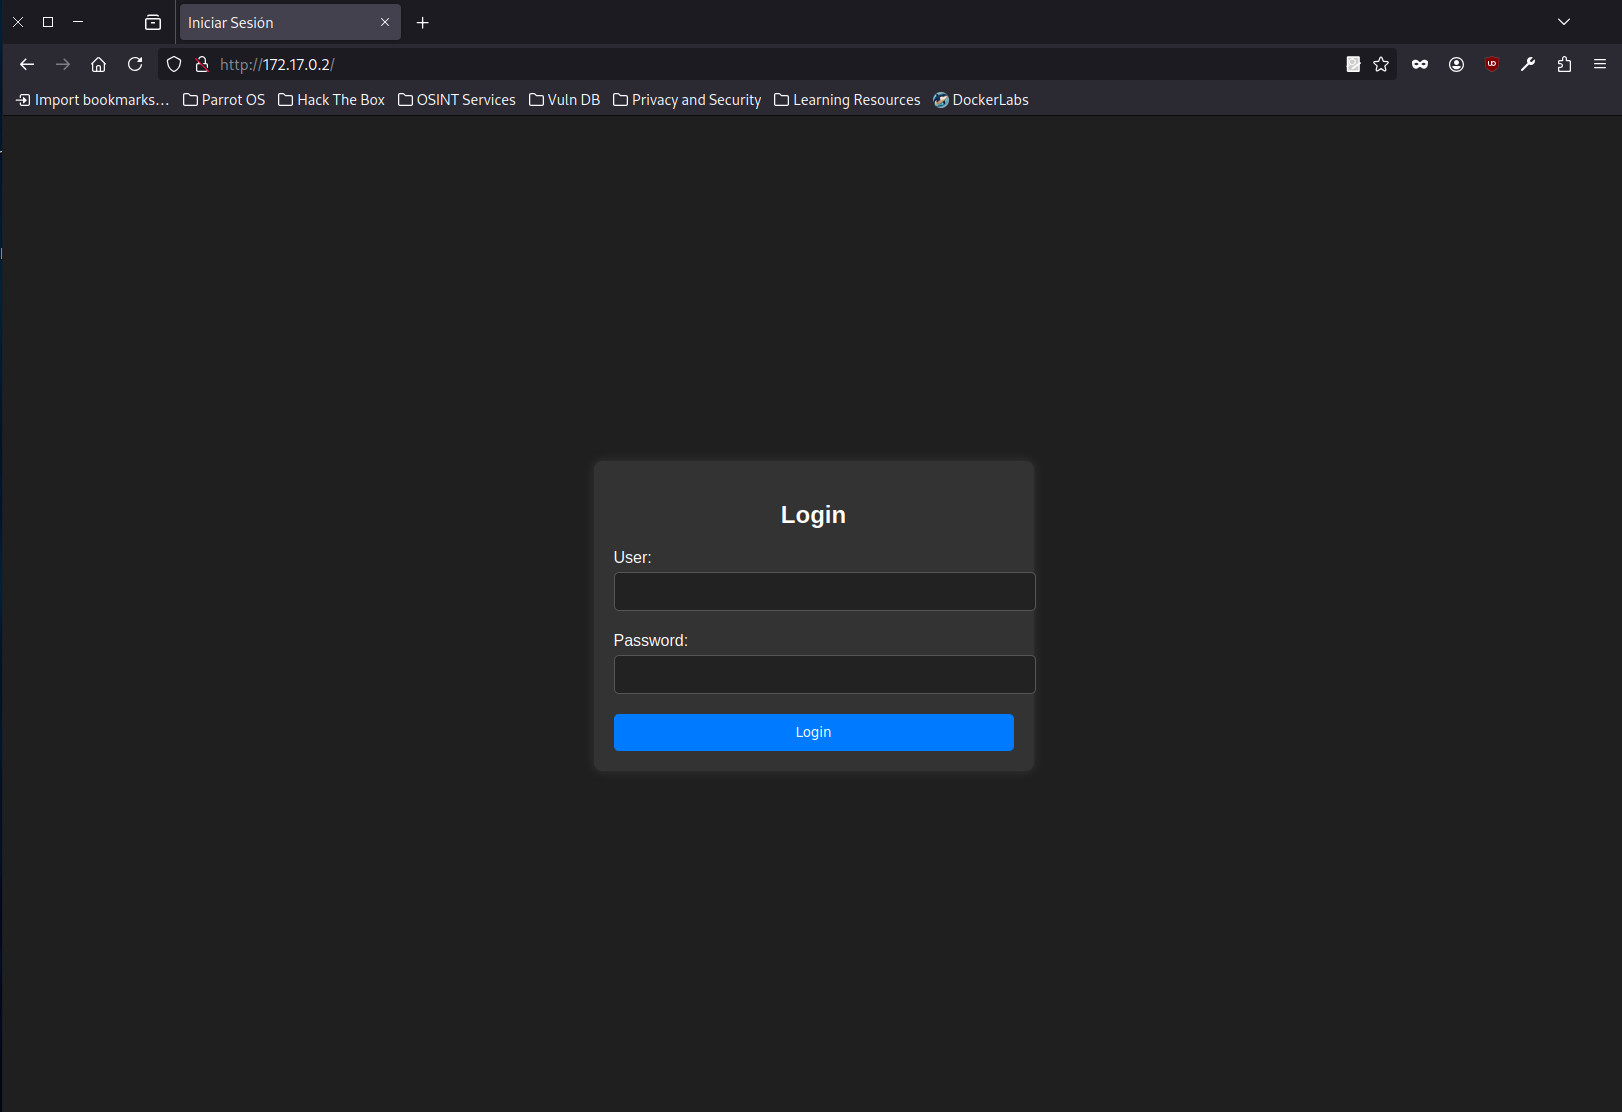The image size is (1622, 1112).
Task: Open the OSINT Services bookmarks folder
Action: tap(457, 100)
